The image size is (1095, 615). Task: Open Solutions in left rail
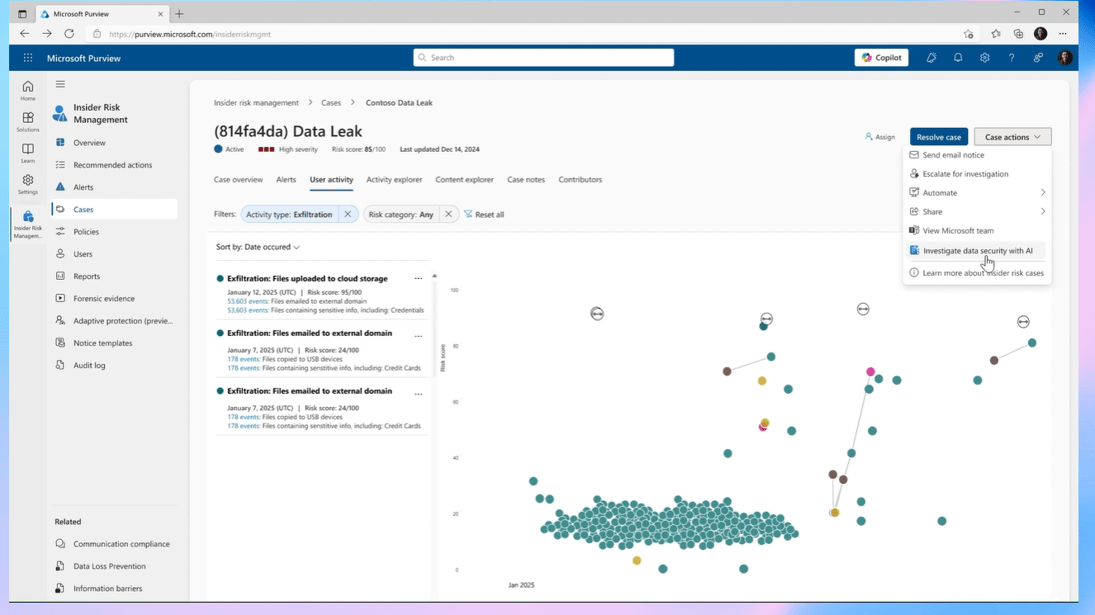[x=28, y=121]
